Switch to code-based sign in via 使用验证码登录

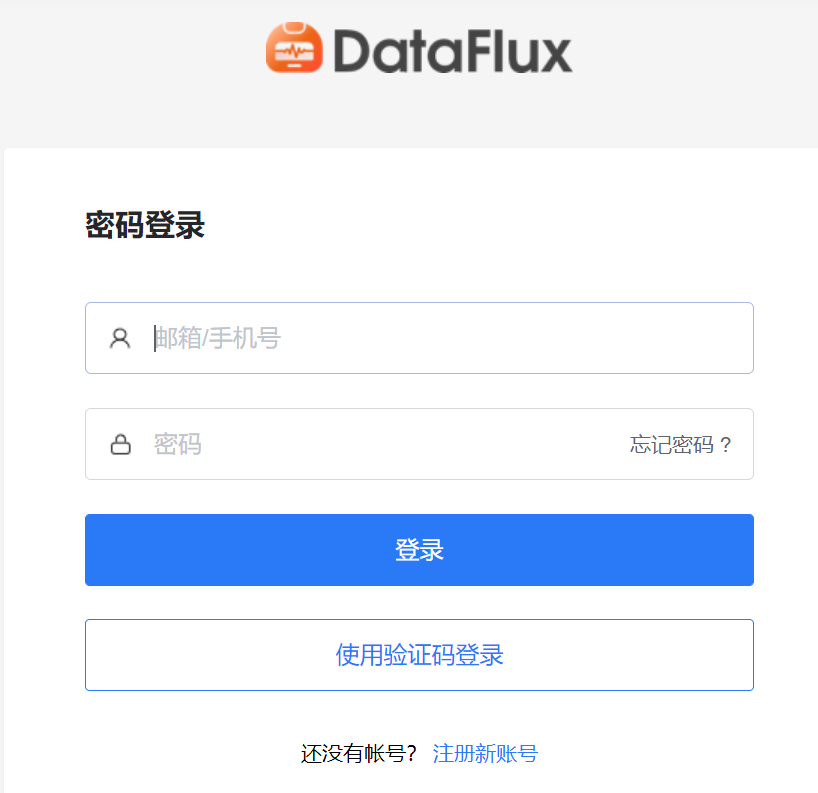[418, 655]
